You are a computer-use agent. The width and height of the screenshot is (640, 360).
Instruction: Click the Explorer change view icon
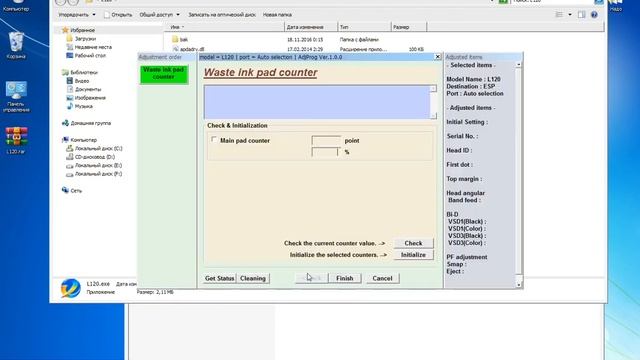[x=559, y=15]
